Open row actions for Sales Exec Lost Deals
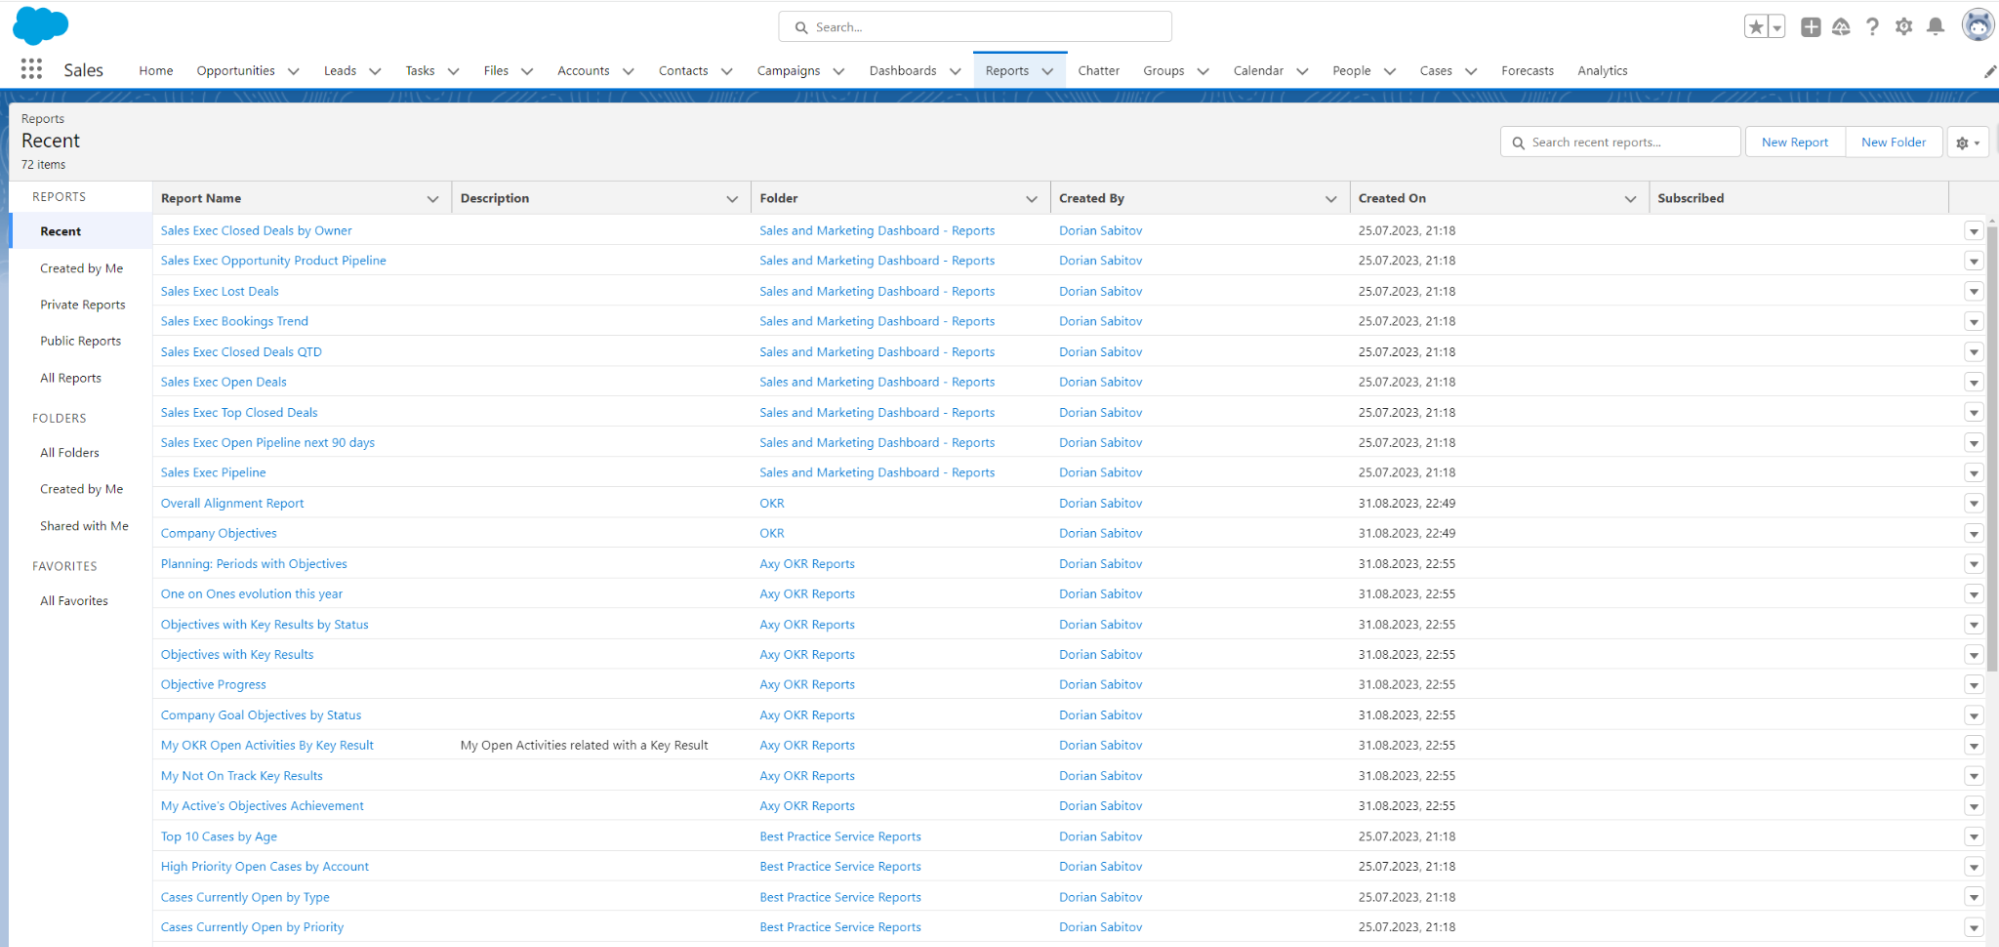This screenshot has height=947, width=1999. tap(1974, 291)
